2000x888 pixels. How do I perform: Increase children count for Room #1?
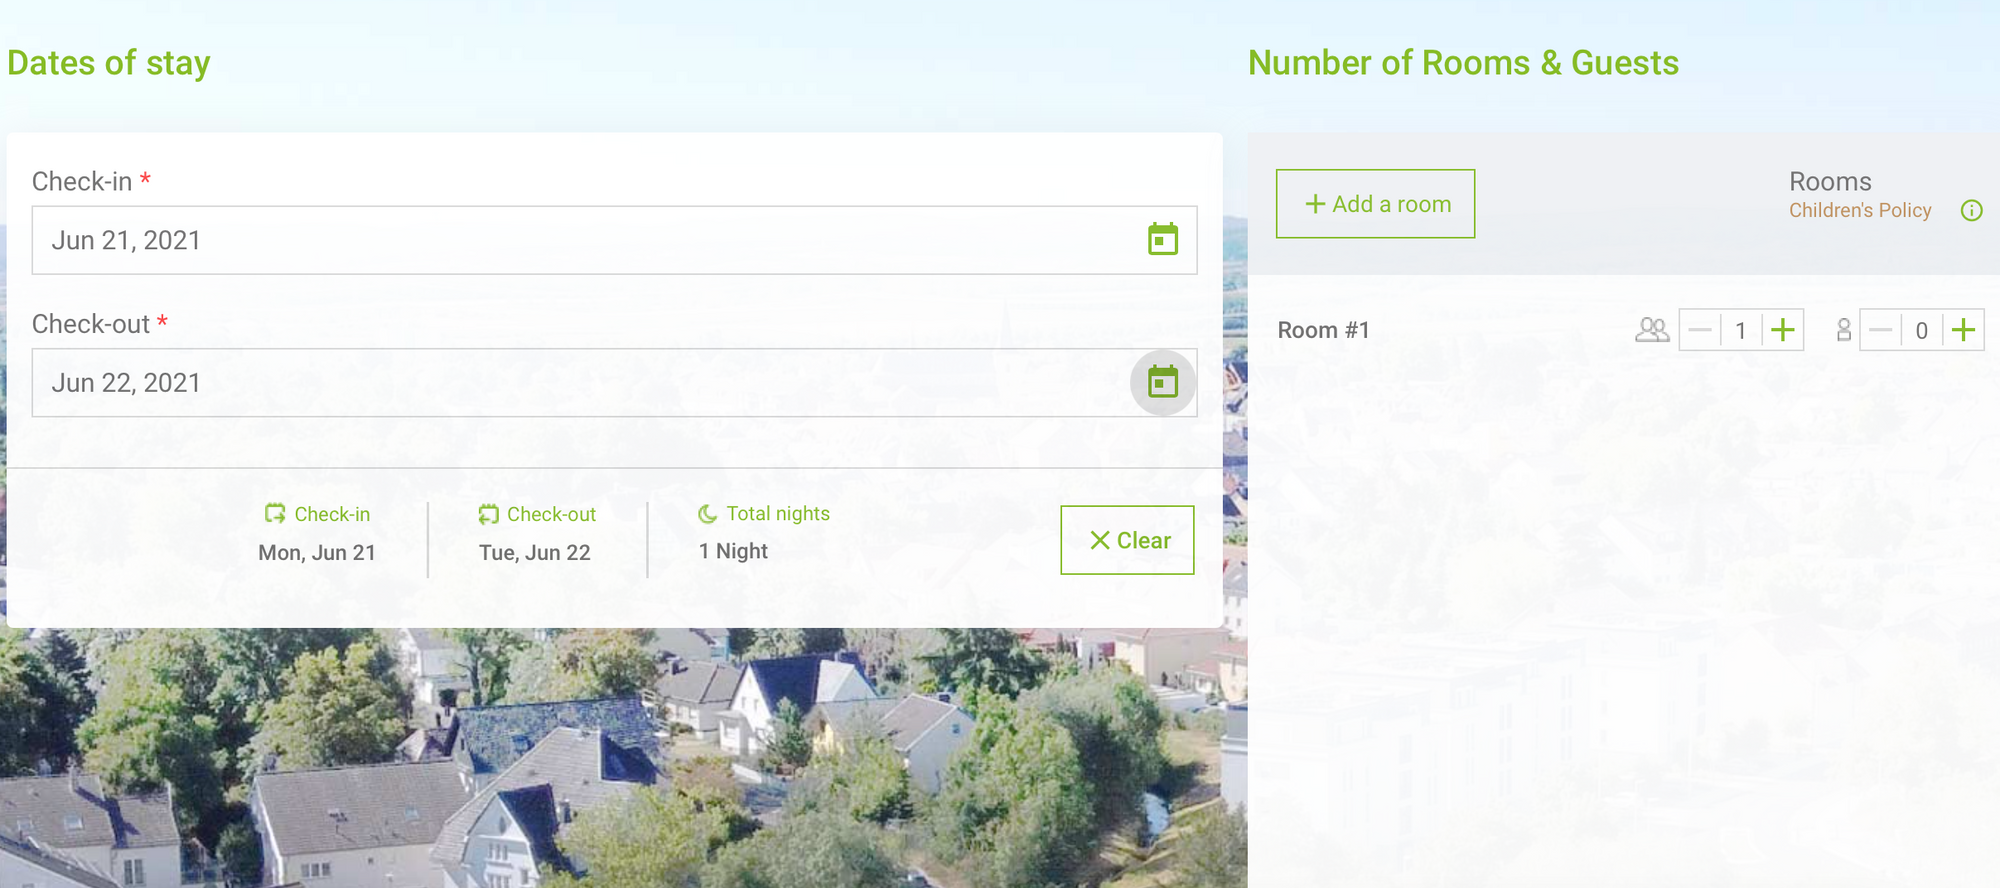1963,330
